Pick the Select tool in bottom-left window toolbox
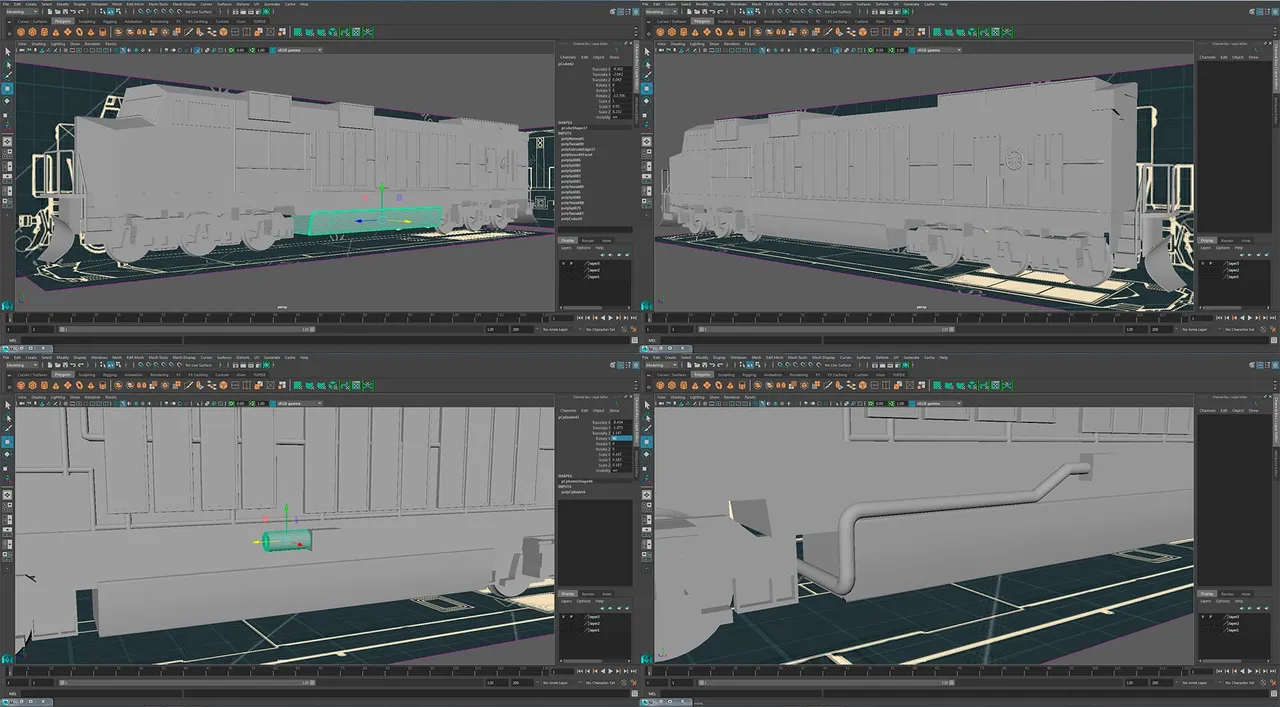The width and height of the screenshot is (1280, 707). click(8, 405)
